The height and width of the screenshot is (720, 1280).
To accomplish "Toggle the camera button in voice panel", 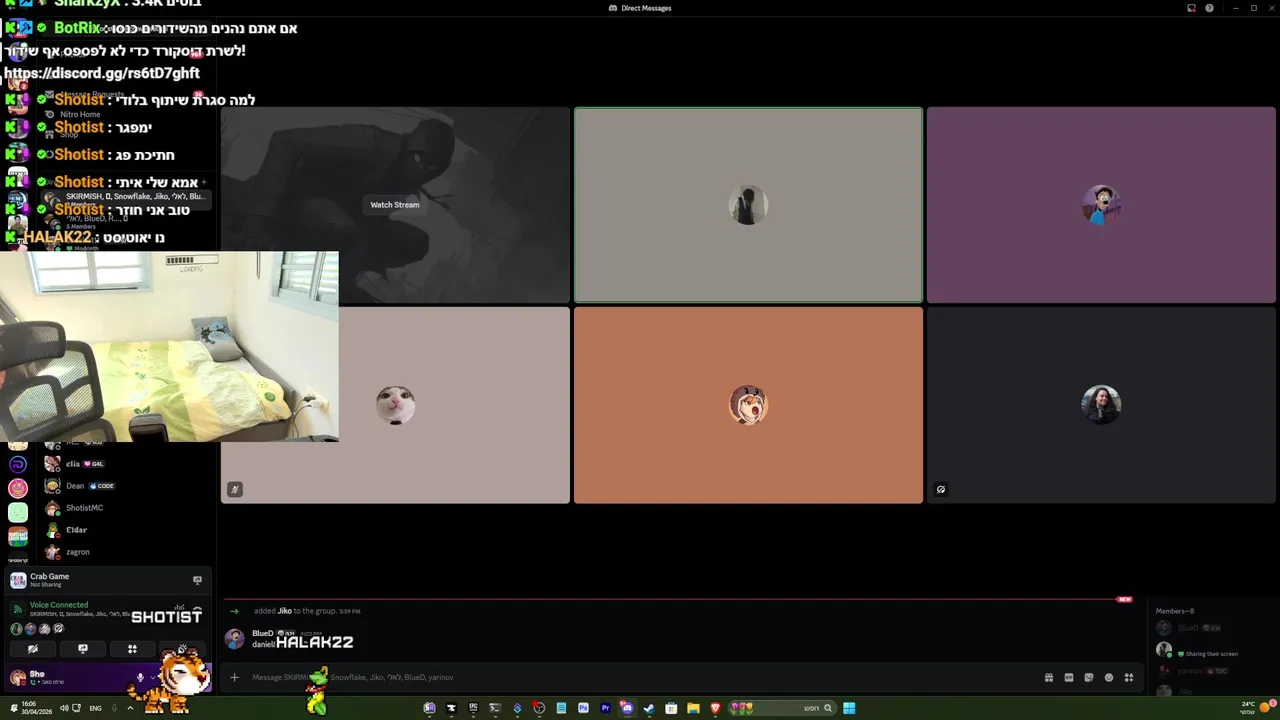I will (x=33, y=649).
